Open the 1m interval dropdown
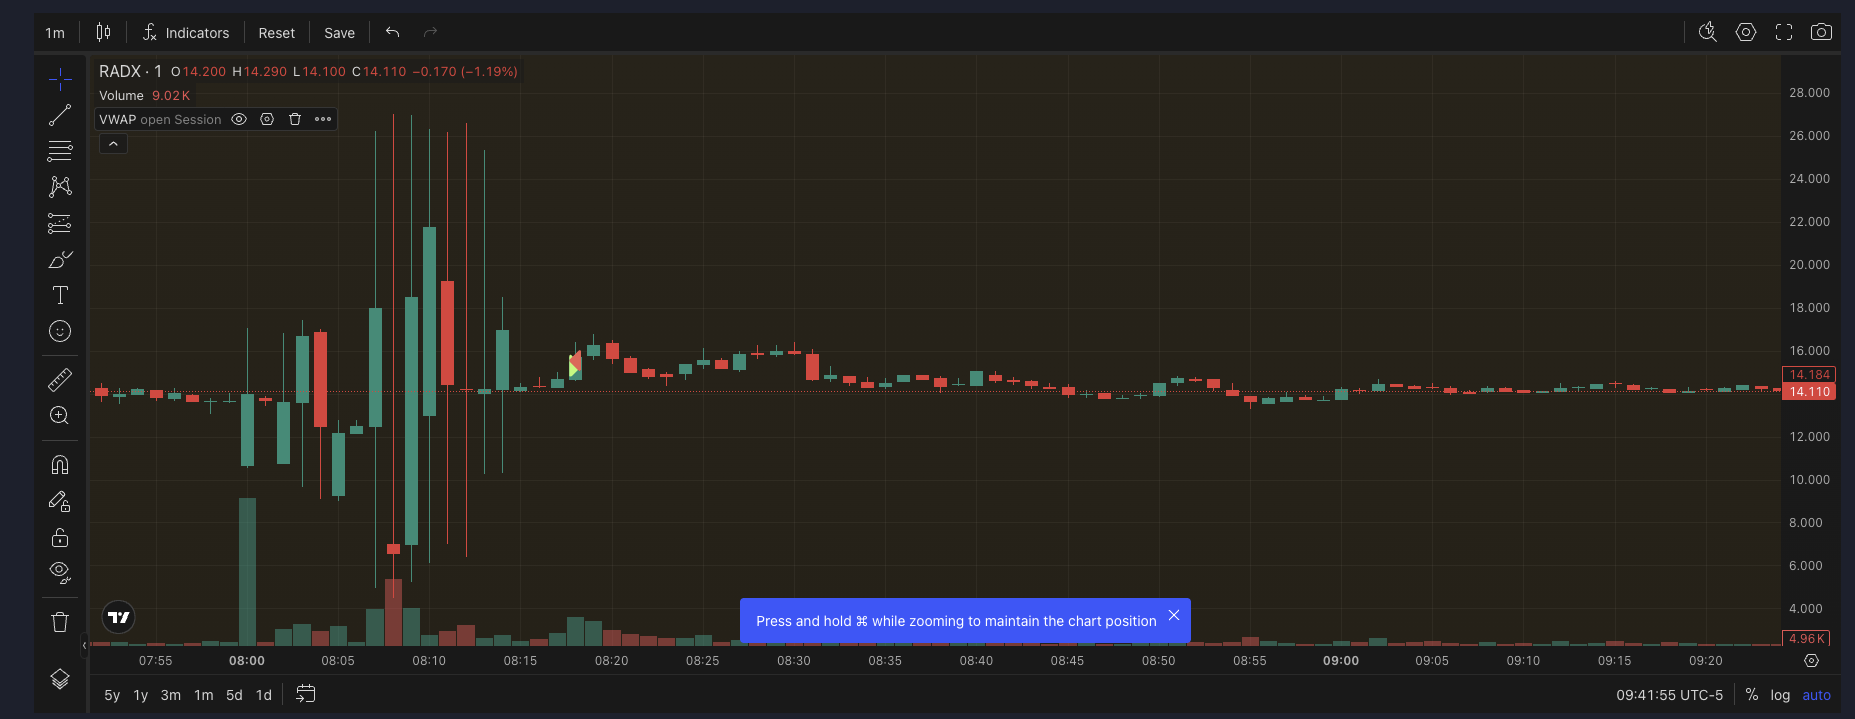The height and width of the screenshot is (719, 1855). click(55, 33)
